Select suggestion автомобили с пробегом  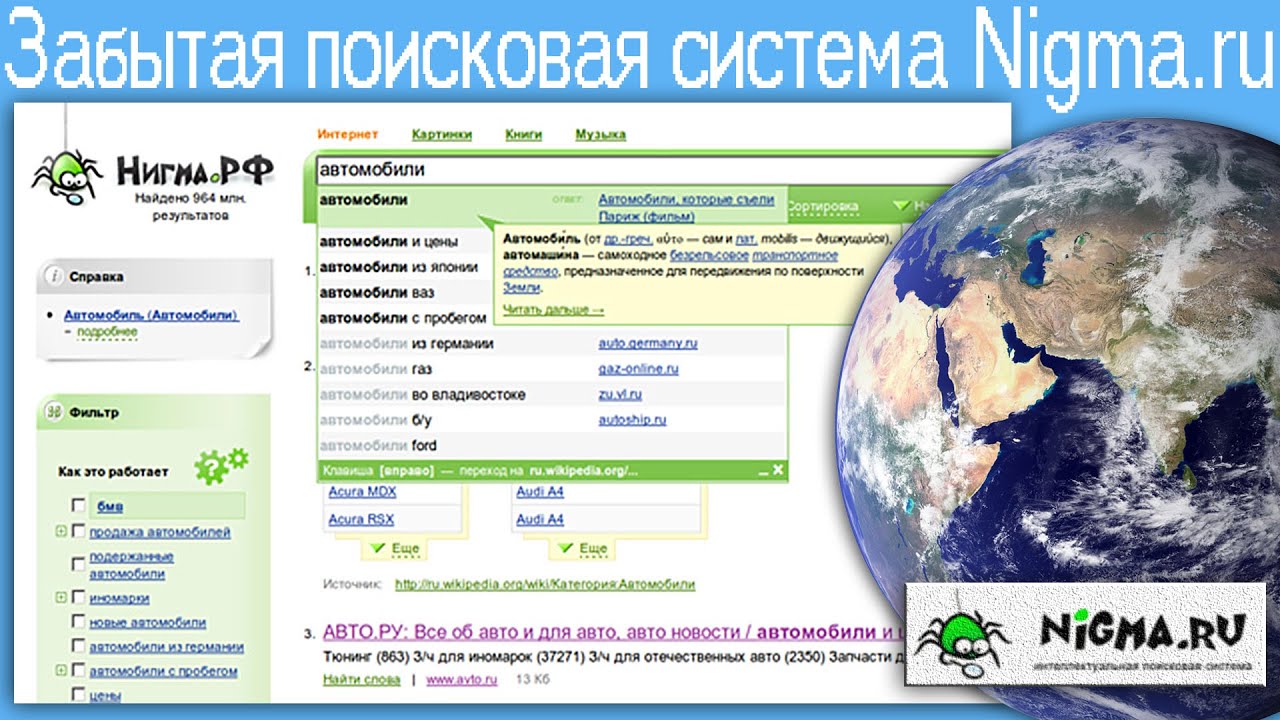pos(403,318)
